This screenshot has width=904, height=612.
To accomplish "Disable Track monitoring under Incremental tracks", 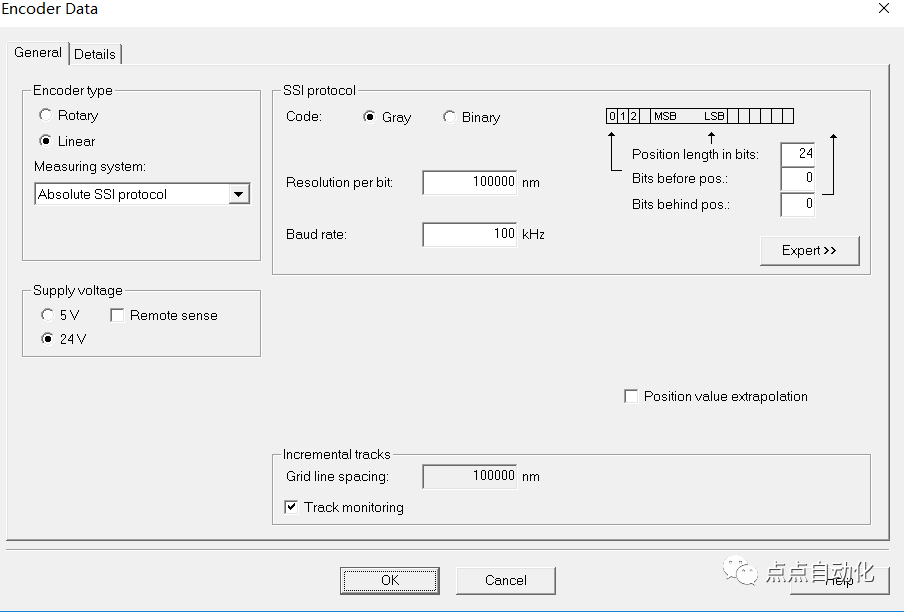I will tap(290, 507).
